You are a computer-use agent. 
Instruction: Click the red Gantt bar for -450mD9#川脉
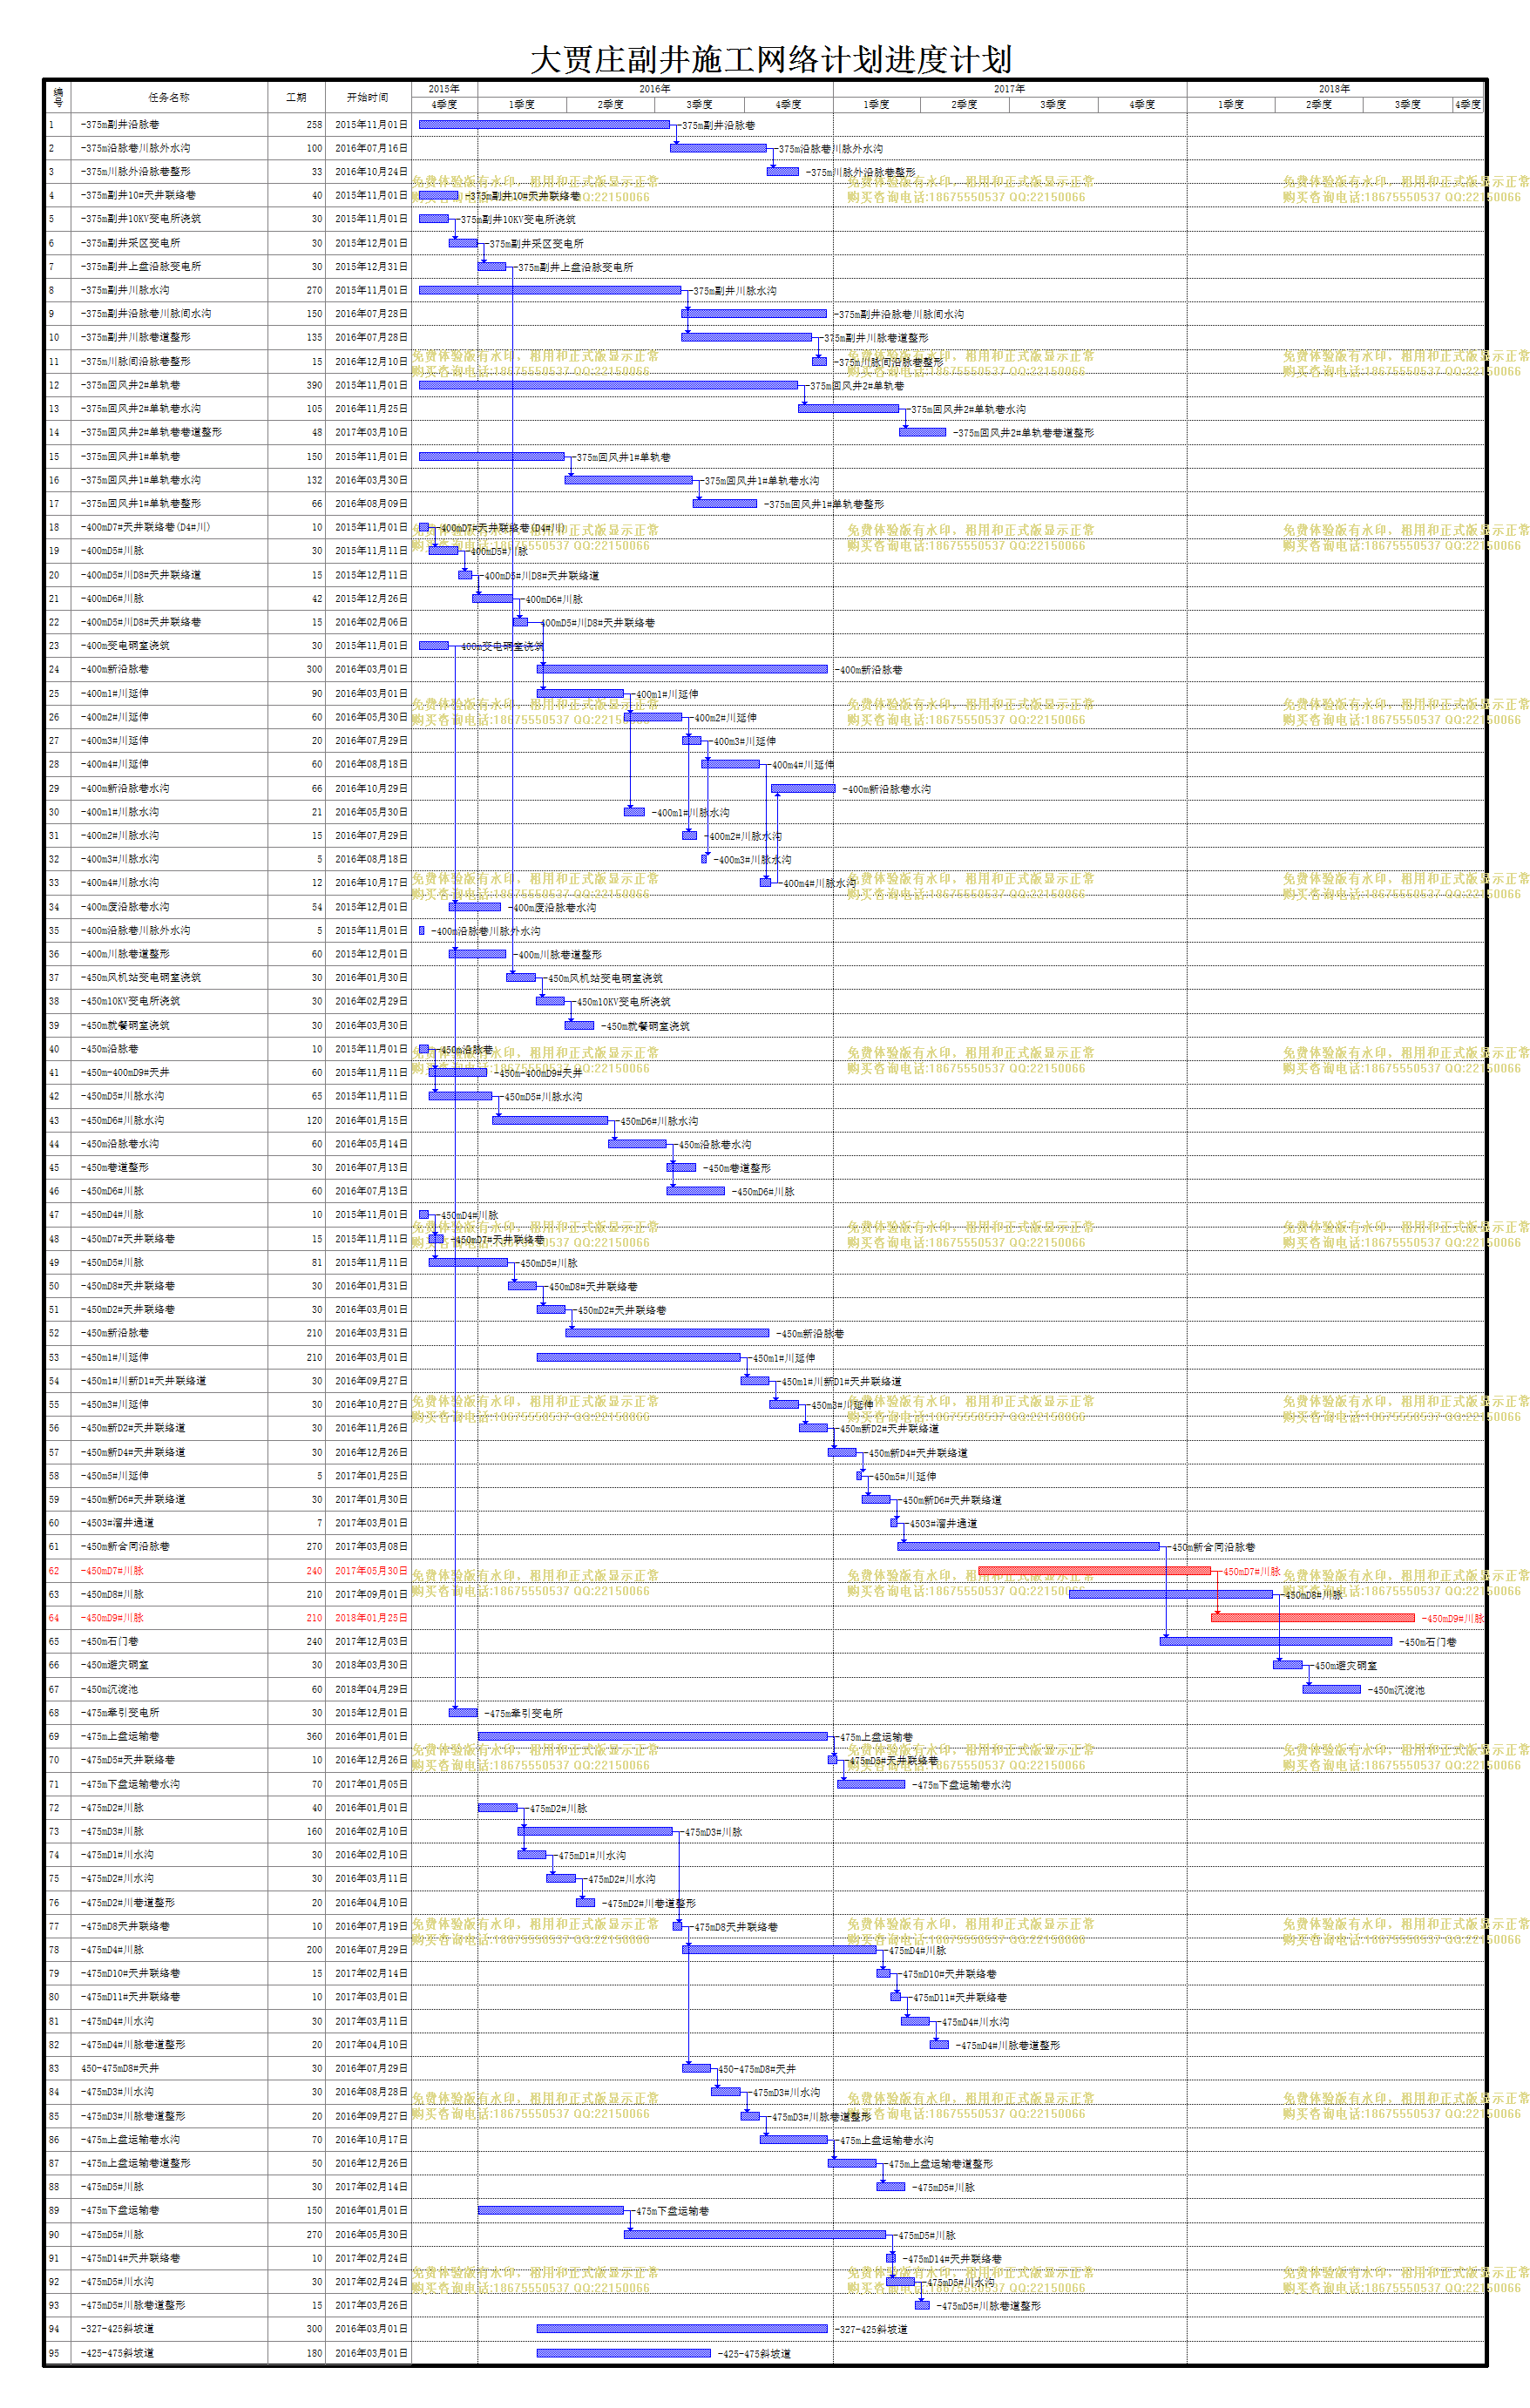click(1313, 1618)
